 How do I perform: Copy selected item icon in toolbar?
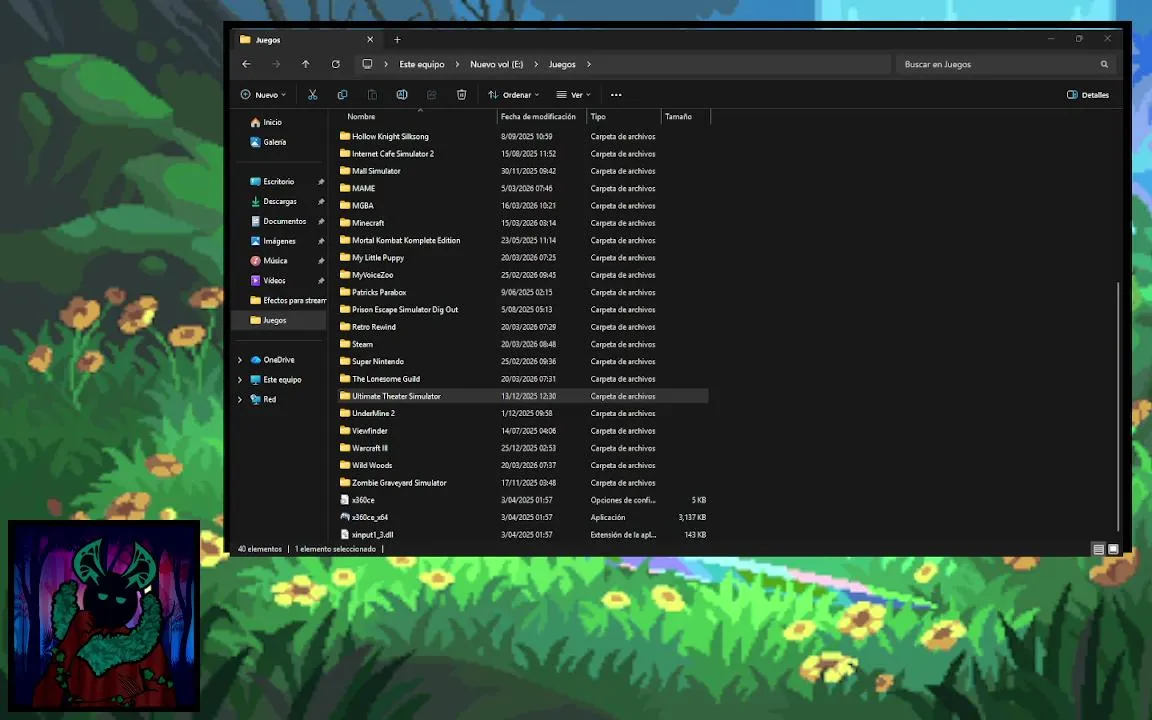(x=342, y=95)
